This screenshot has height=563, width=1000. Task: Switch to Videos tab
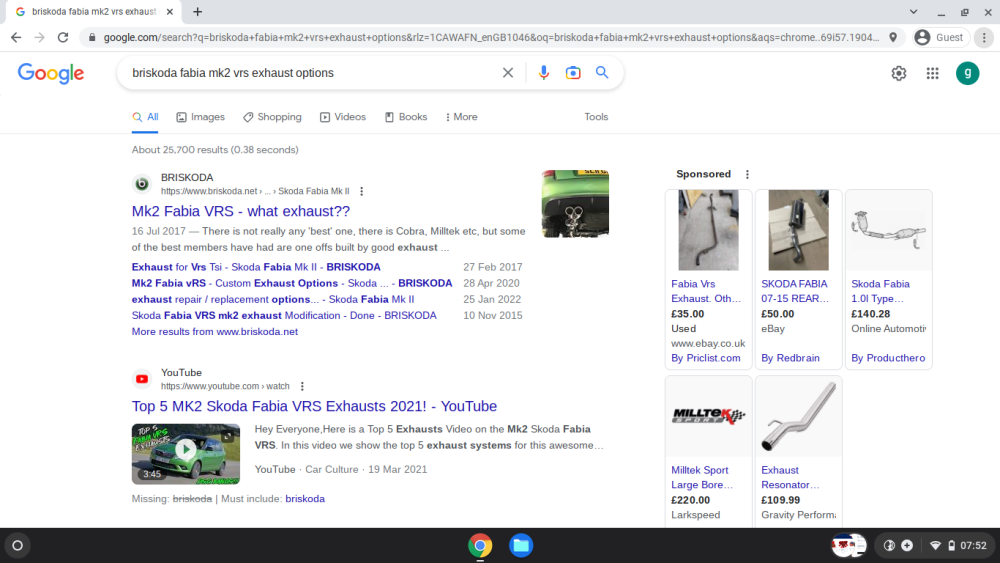pos(342,117)
